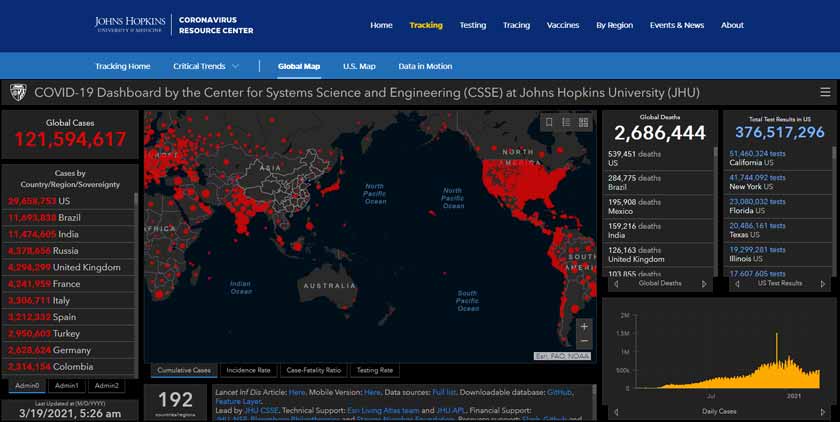The height and width of the screenshot is (422, 840).
Task: Select the Global Map tab
Action: coord(299,66)
